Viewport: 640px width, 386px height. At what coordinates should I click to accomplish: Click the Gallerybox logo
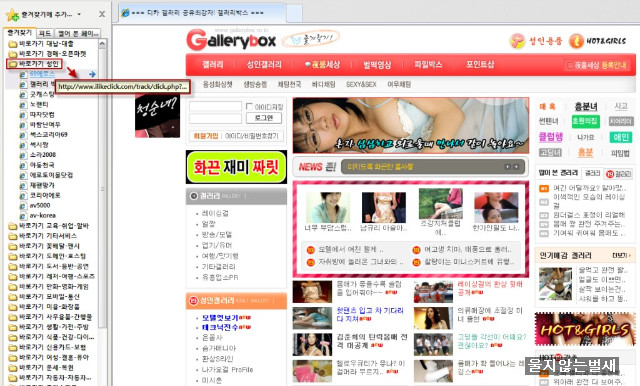pyautogui.click(x=231, y=40)
